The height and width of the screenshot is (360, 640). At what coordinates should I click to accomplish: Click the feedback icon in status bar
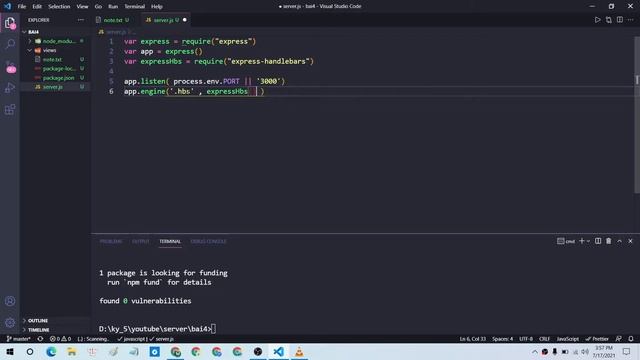pos(618,339)
